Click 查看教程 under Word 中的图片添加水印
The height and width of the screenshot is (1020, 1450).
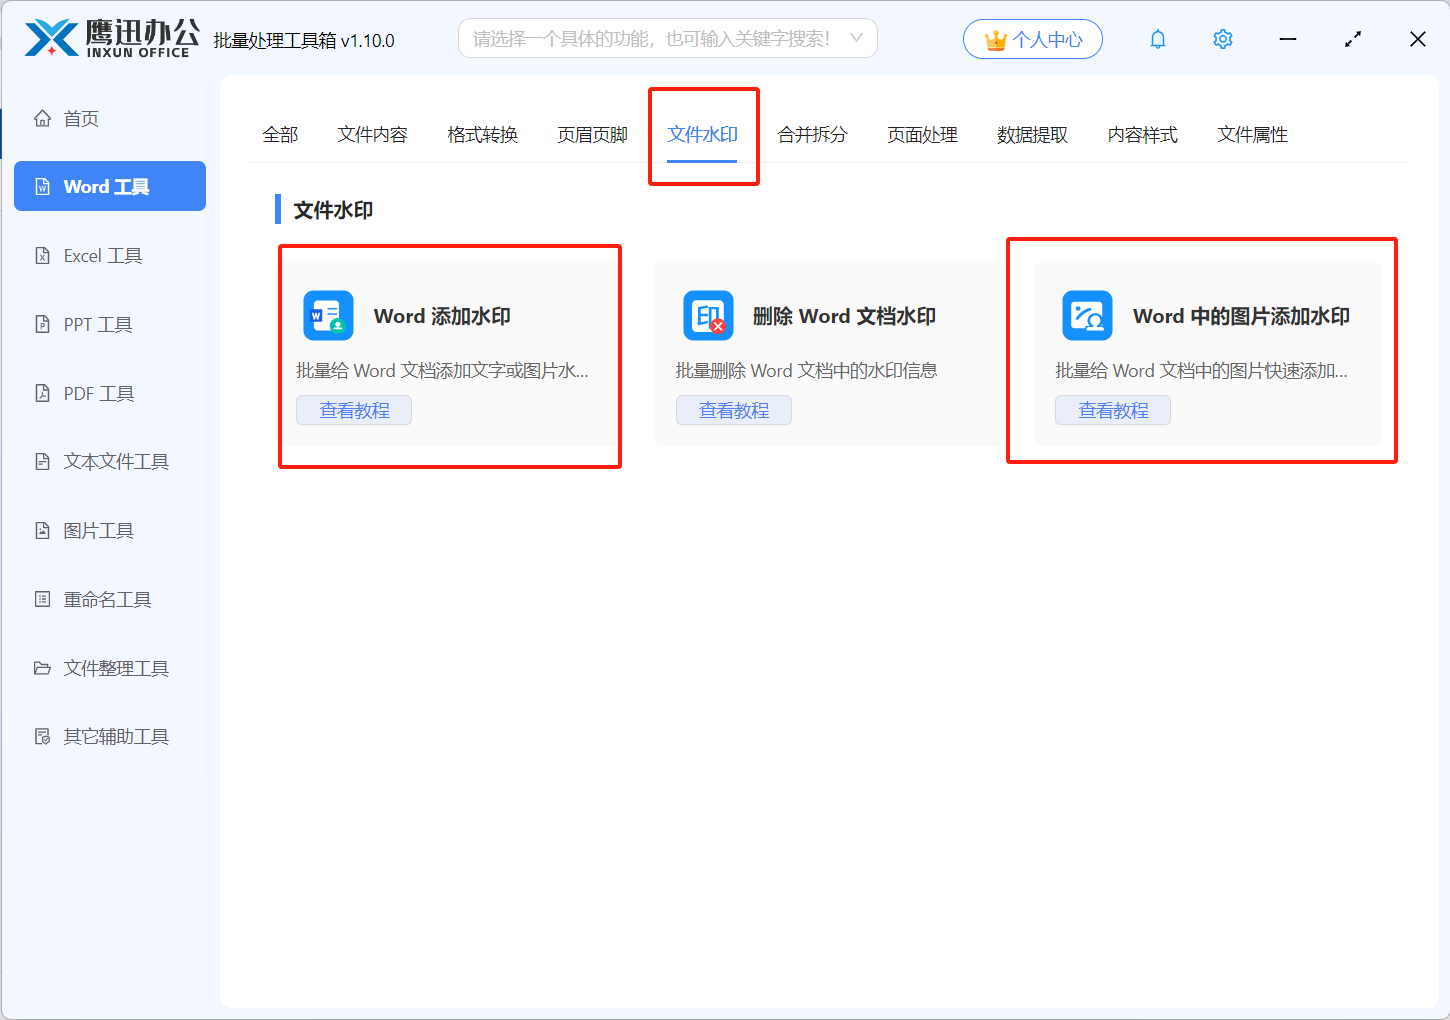point(1113,410)
